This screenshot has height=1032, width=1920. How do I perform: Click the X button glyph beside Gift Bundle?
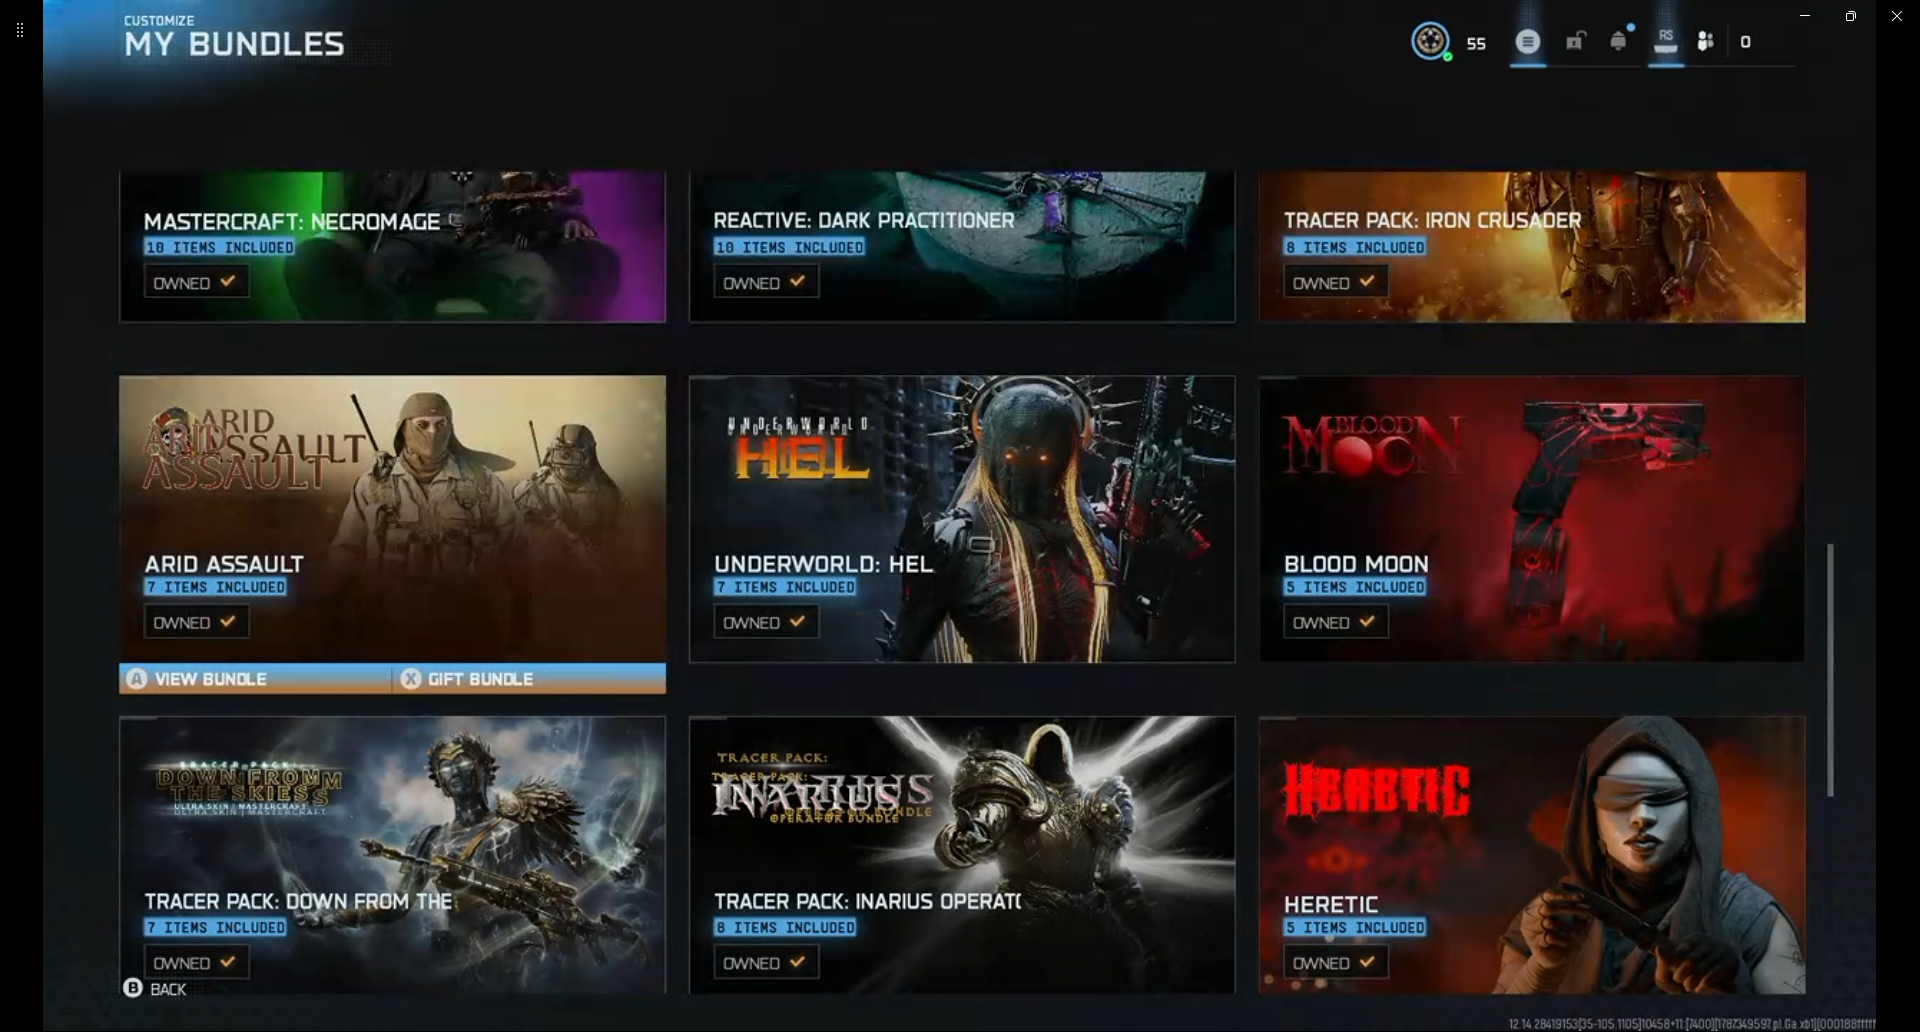[411, 679]
